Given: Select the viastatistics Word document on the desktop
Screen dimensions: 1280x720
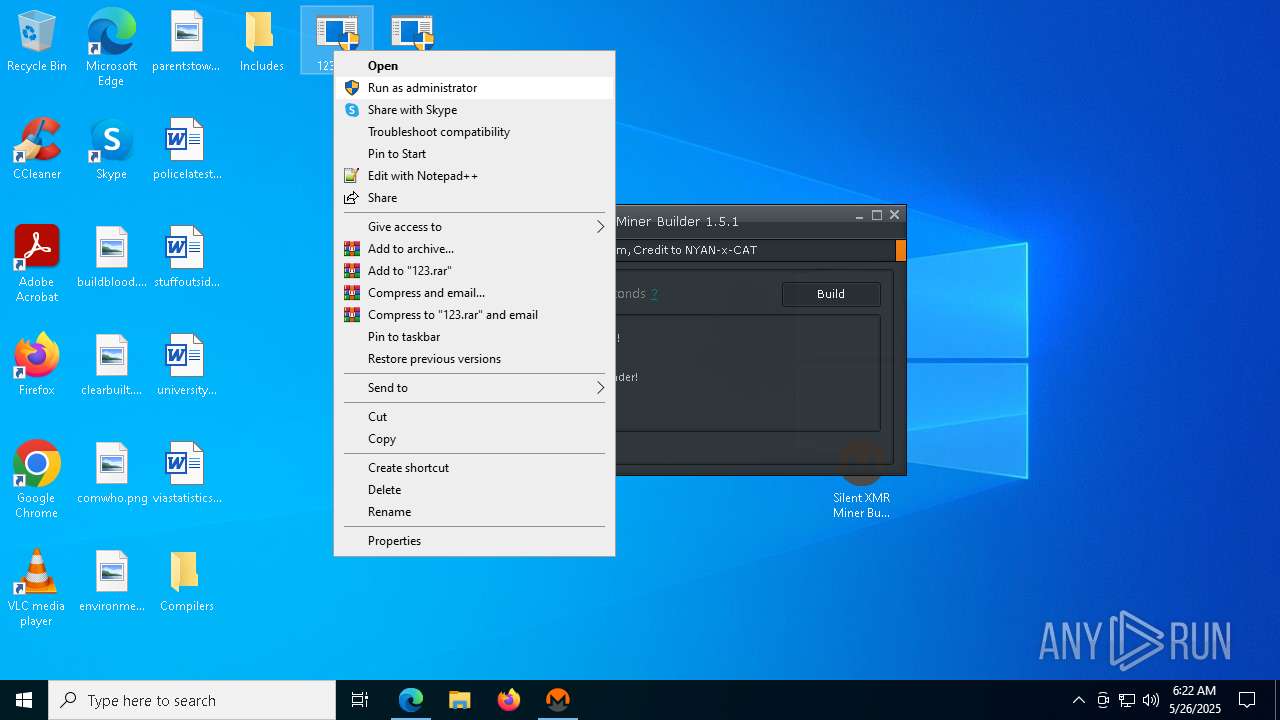Looking at the screenshot, I should coord(186,474).
